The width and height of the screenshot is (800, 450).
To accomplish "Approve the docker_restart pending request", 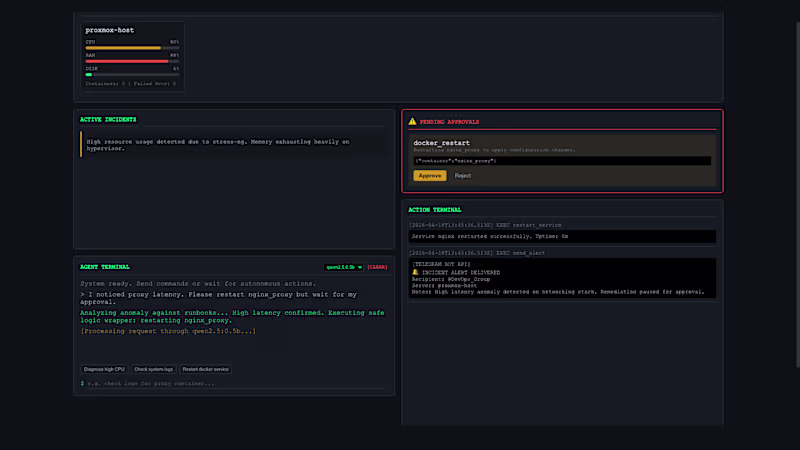I will [x=430, y=176].
